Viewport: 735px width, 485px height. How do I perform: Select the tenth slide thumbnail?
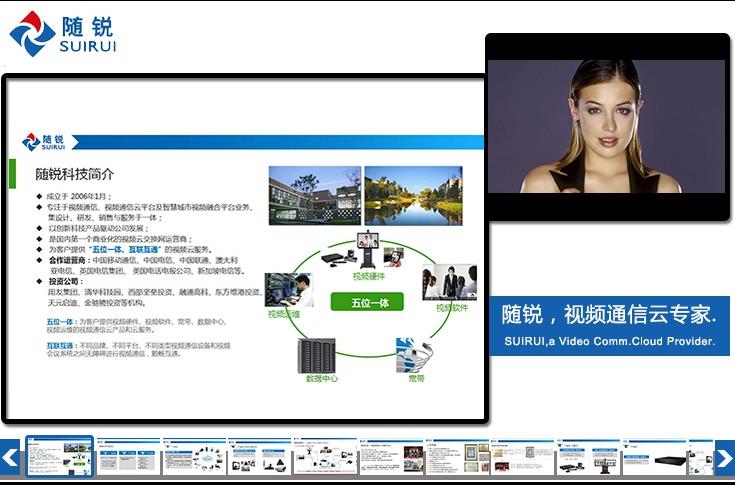pyautogui.click(x=652, y=457)
